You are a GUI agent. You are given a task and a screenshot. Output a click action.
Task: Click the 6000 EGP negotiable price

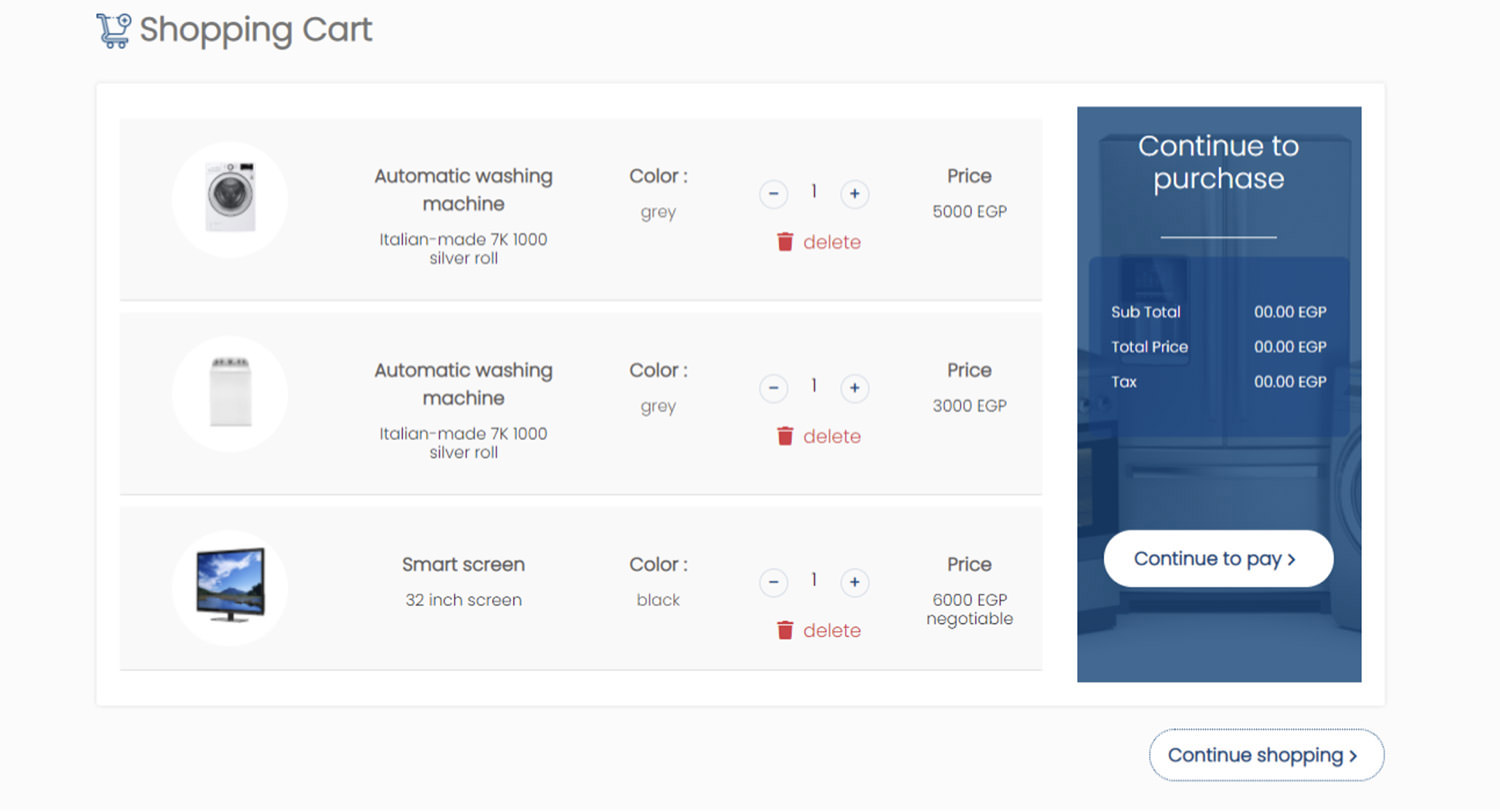(969, 609)
